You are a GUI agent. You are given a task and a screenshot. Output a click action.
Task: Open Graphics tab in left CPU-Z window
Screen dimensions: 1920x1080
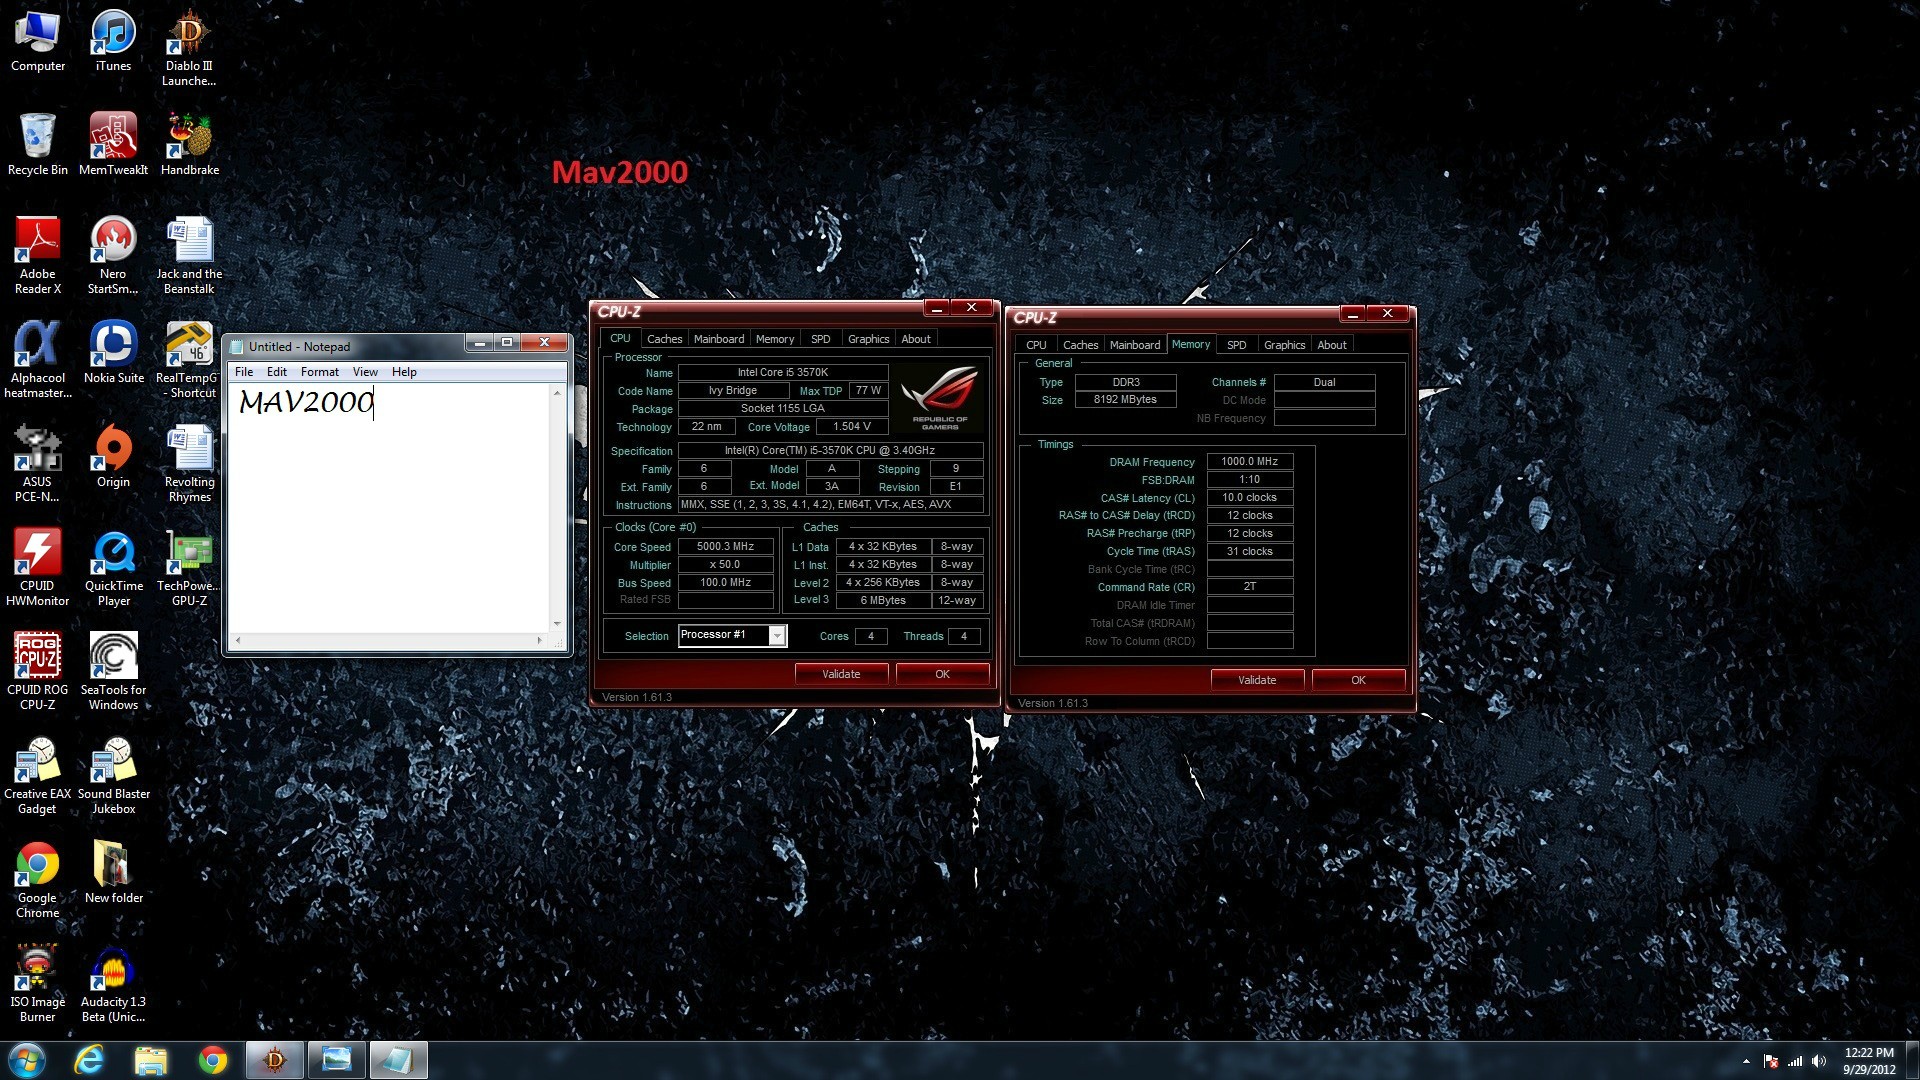(x=868, y=339)
